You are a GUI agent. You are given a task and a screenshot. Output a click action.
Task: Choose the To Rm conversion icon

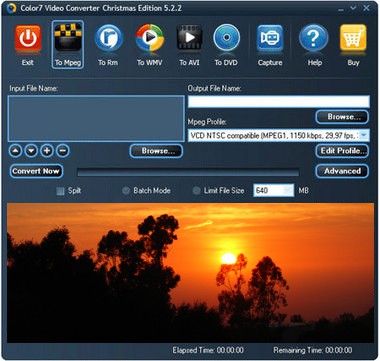[108, 38]
